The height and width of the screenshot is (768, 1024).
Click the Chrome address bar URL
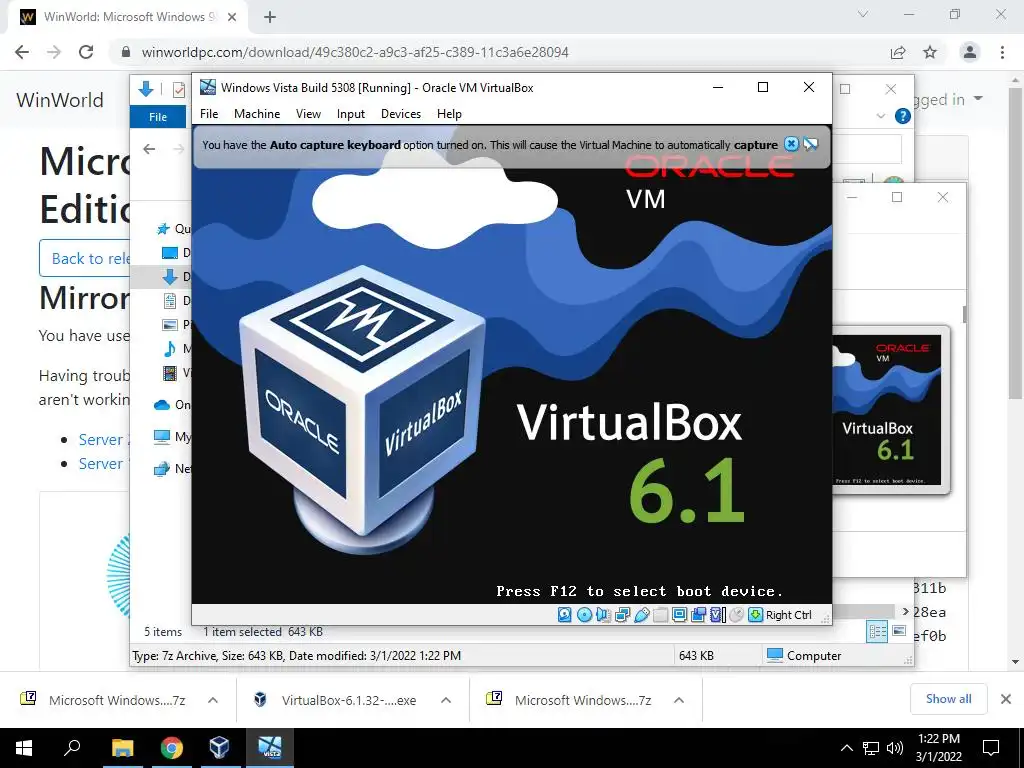355,52
